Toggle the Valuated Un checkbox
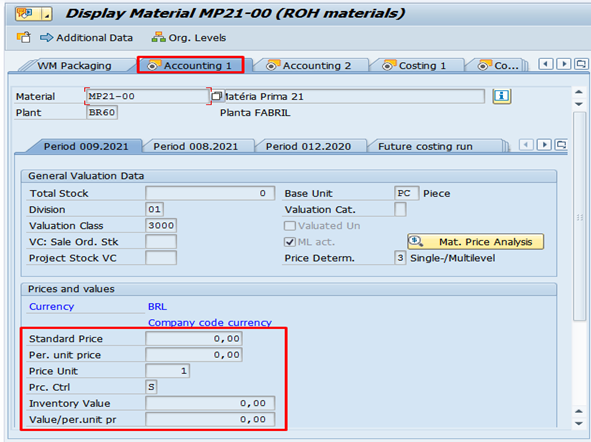This screenshot has height=442, width=591. [x=289, y=226]
